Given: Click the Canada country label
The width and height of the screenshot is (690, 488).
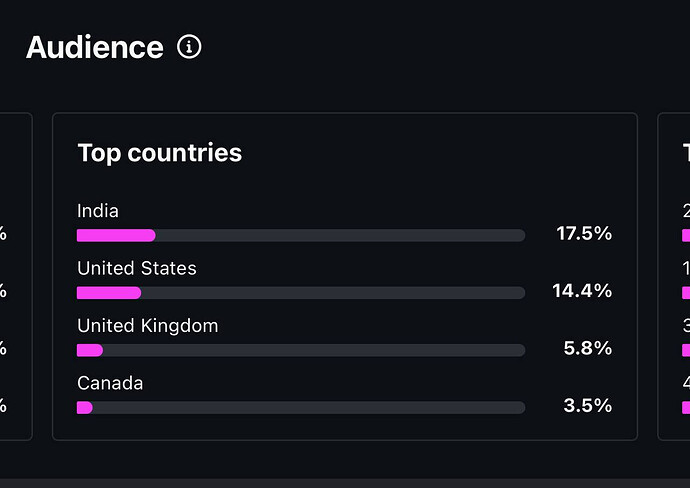Looking at the screenshot, I should tap(110, 383).
